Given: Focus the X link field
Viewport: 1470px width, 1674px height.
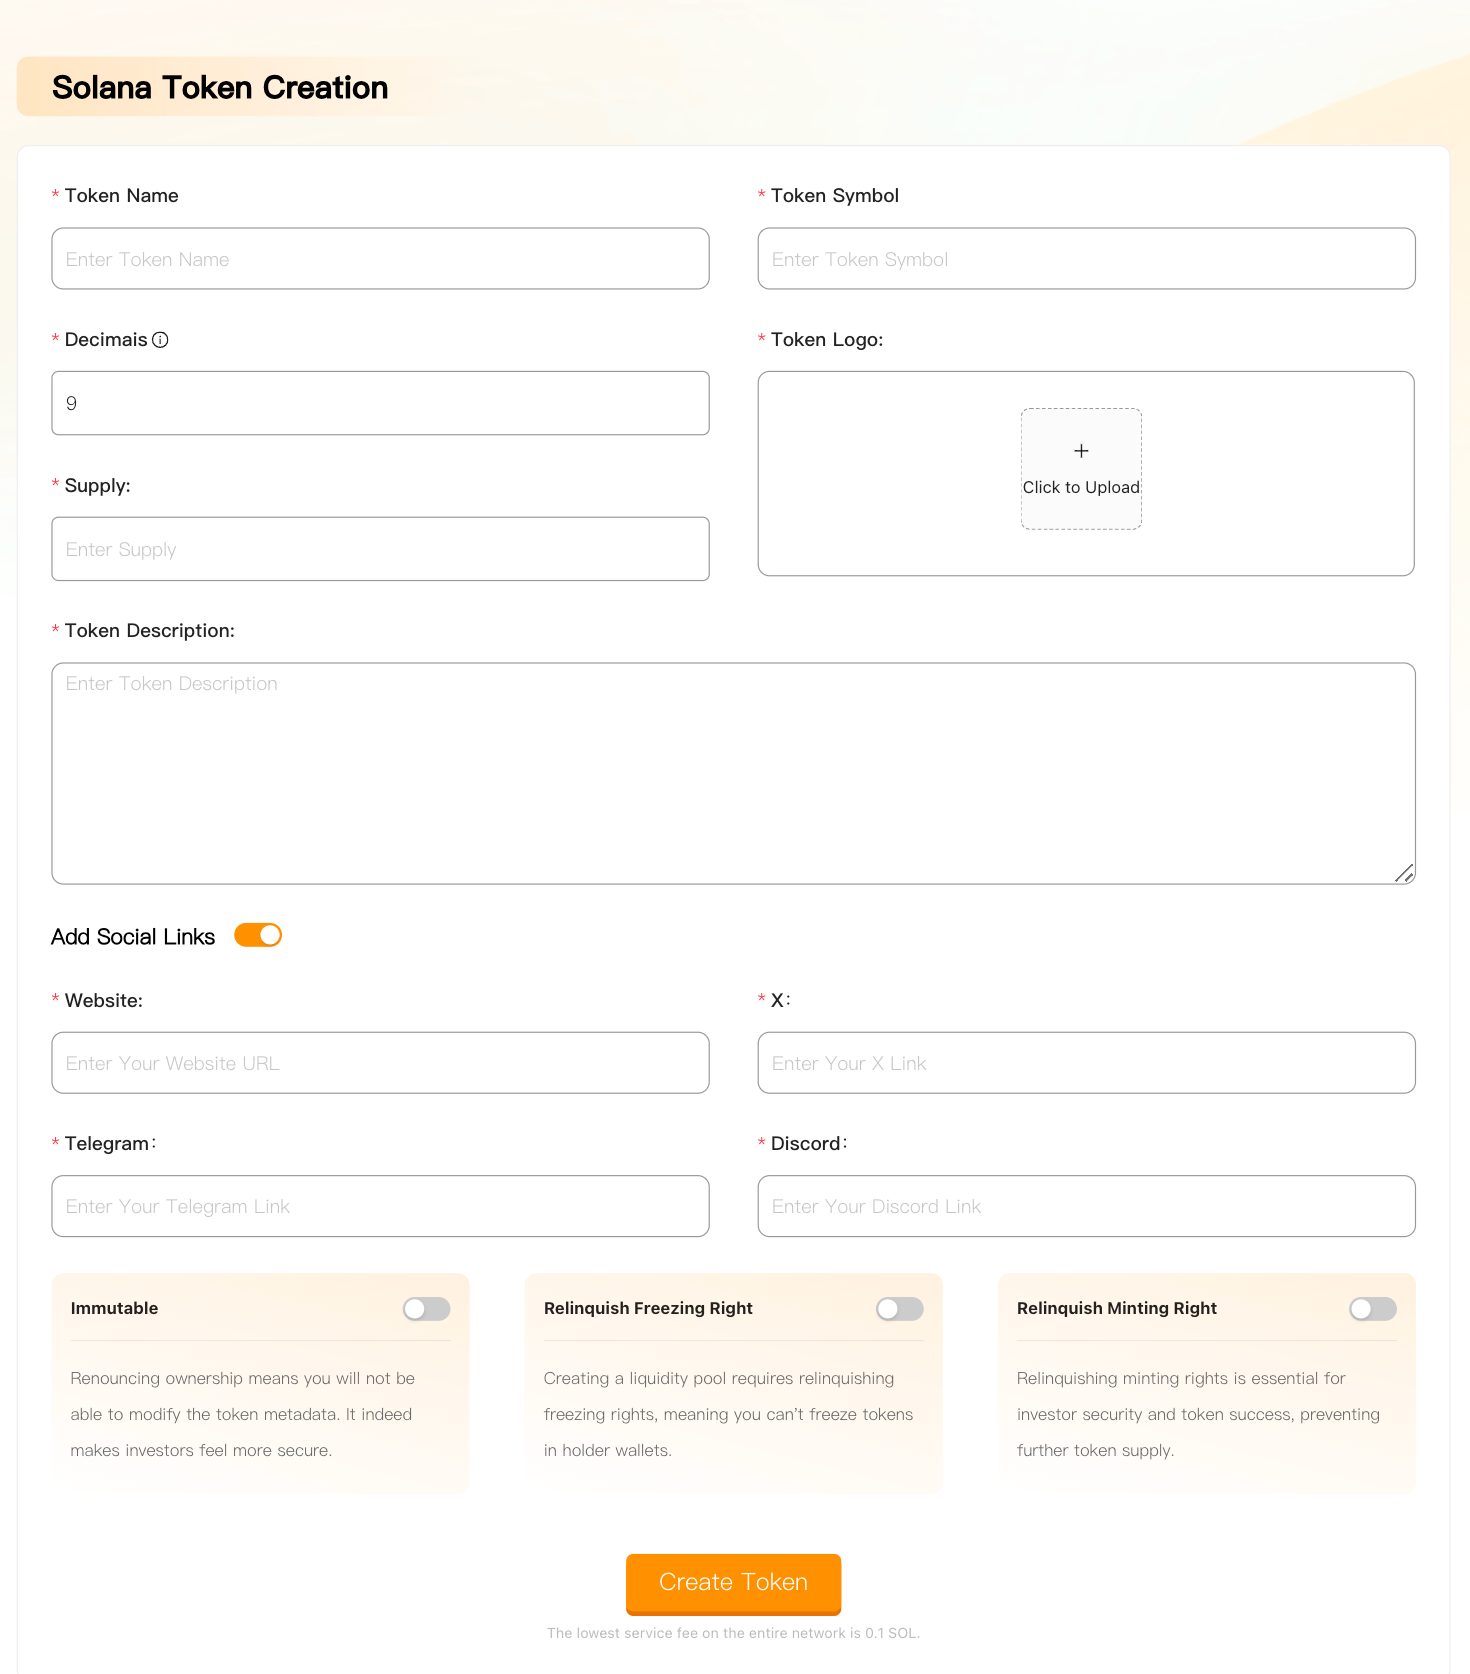Looking at the screenshot, I should tap(1086, 1063).
